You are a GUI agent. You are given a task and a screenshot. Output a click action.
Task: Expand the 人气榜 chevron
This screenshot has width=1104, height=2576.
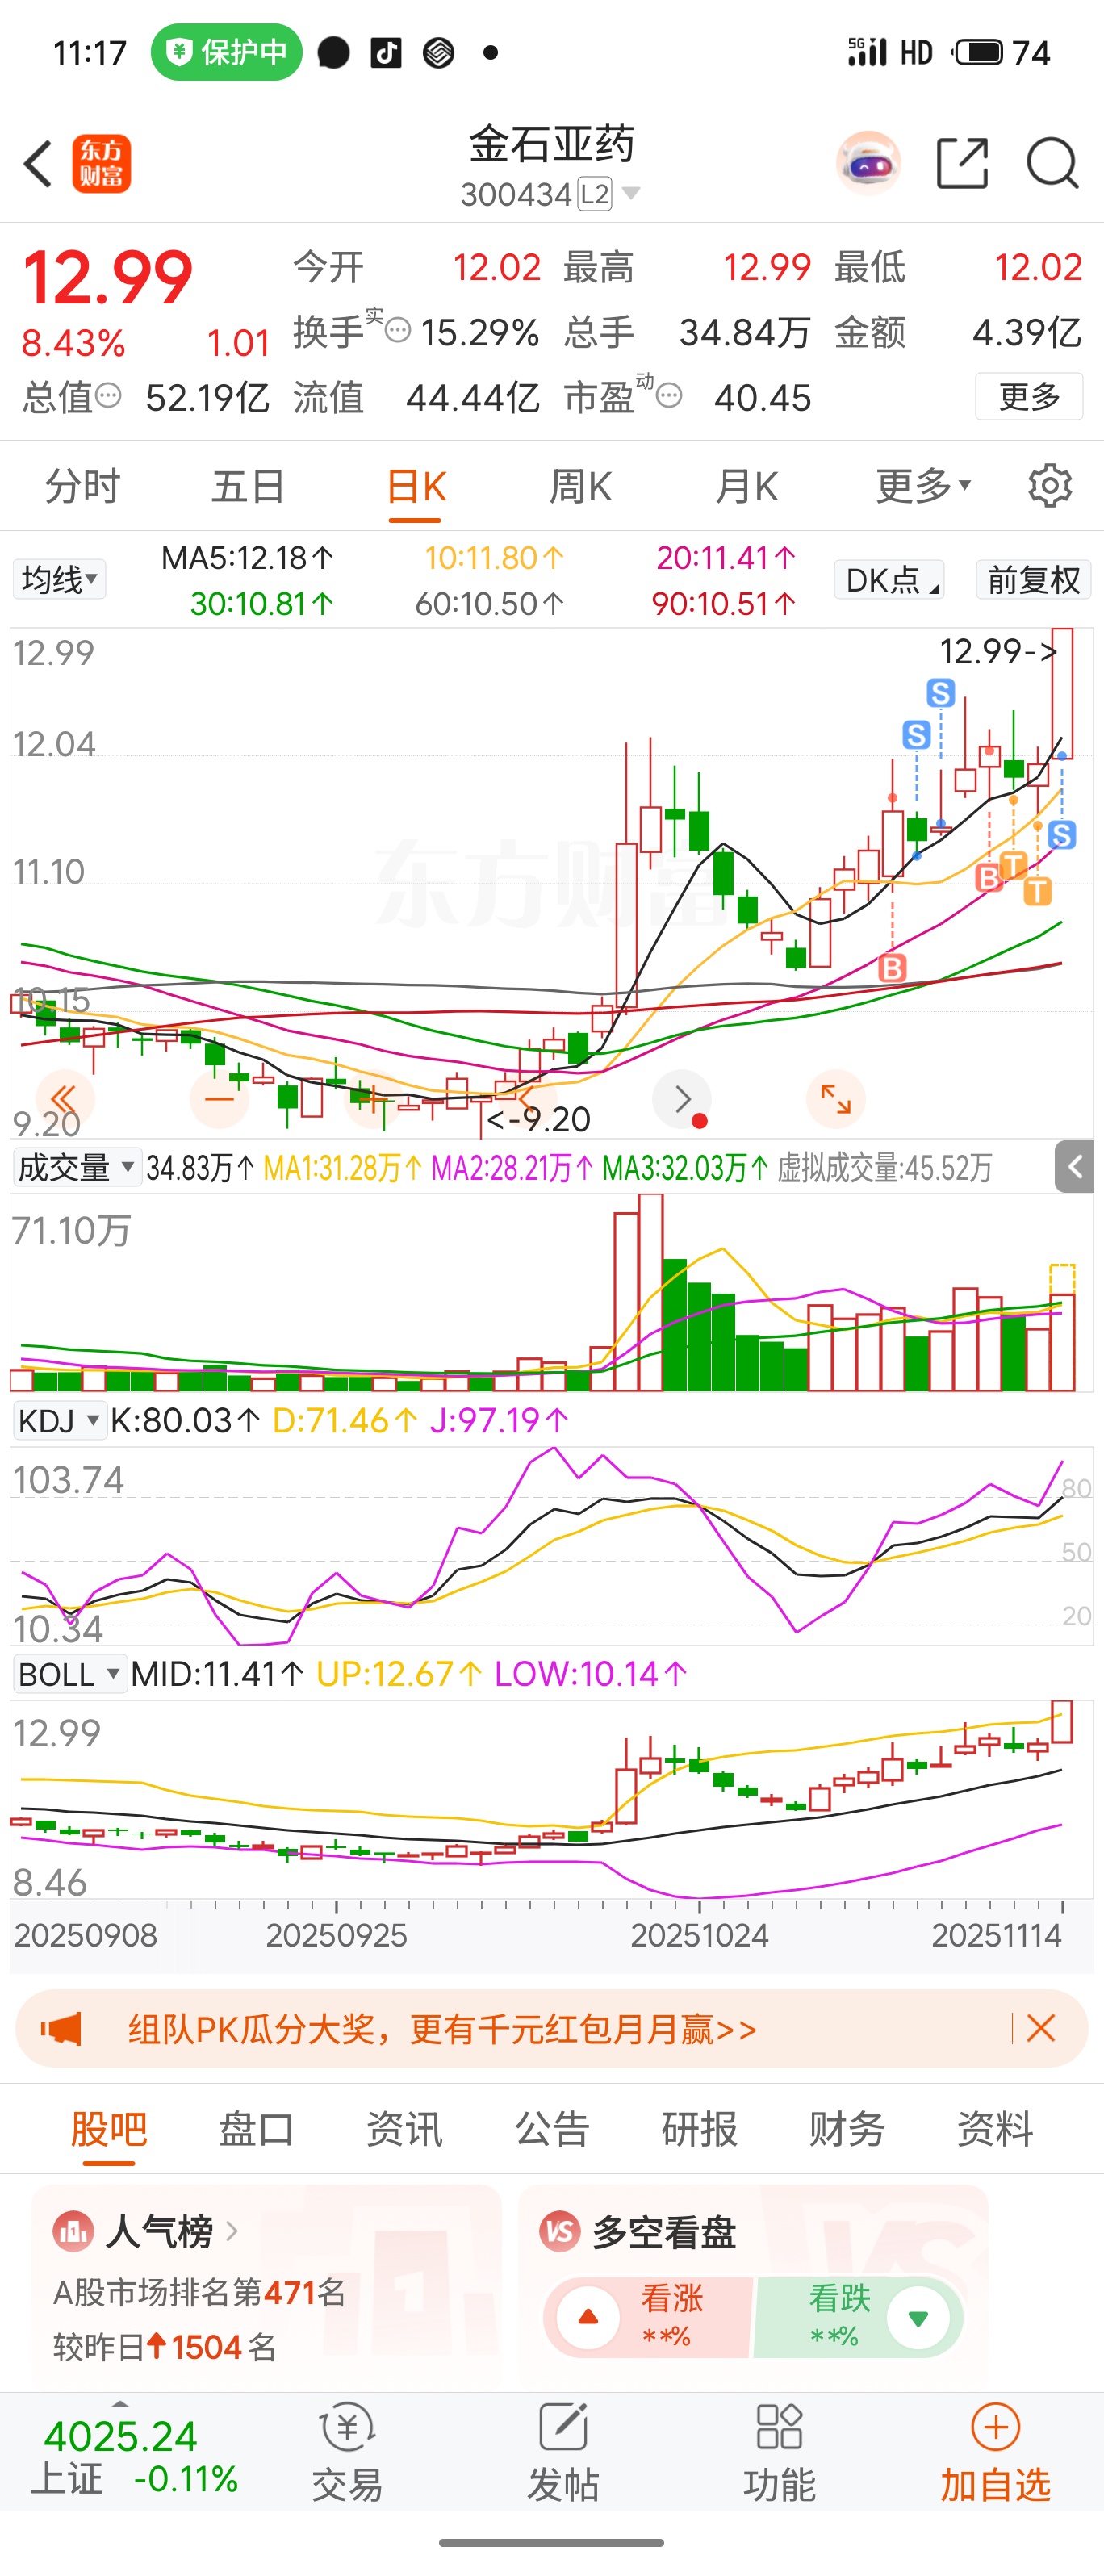(231, 2231)
